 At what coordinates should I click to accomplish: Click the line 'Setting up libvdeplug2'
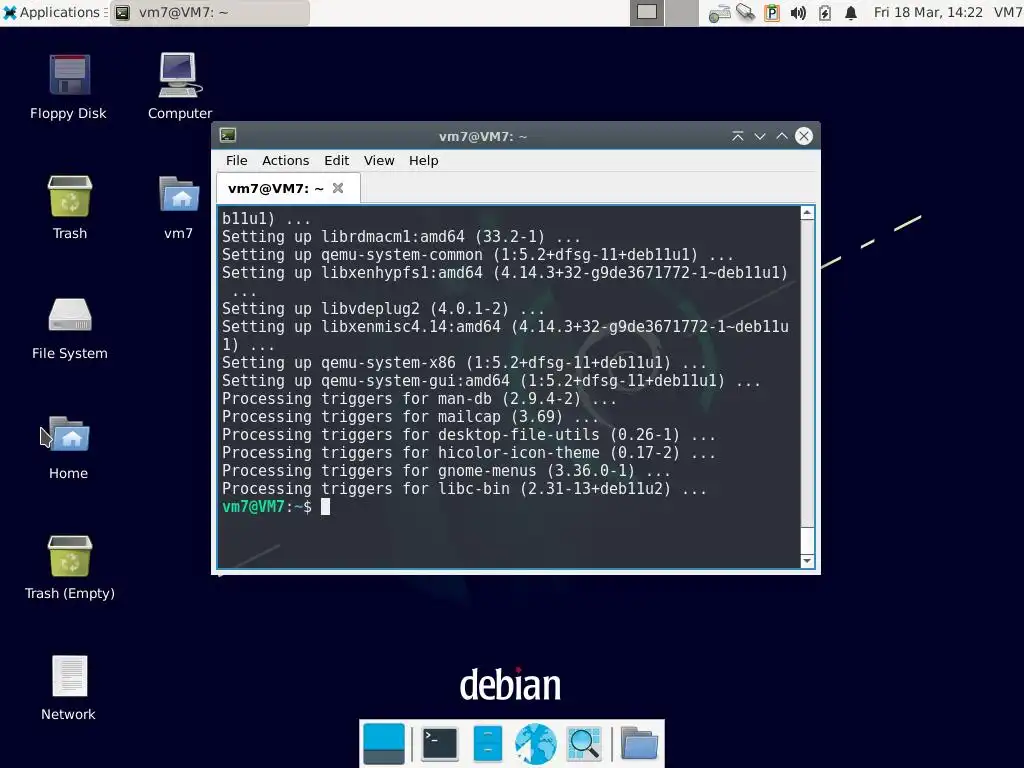[x=383, y=309]
